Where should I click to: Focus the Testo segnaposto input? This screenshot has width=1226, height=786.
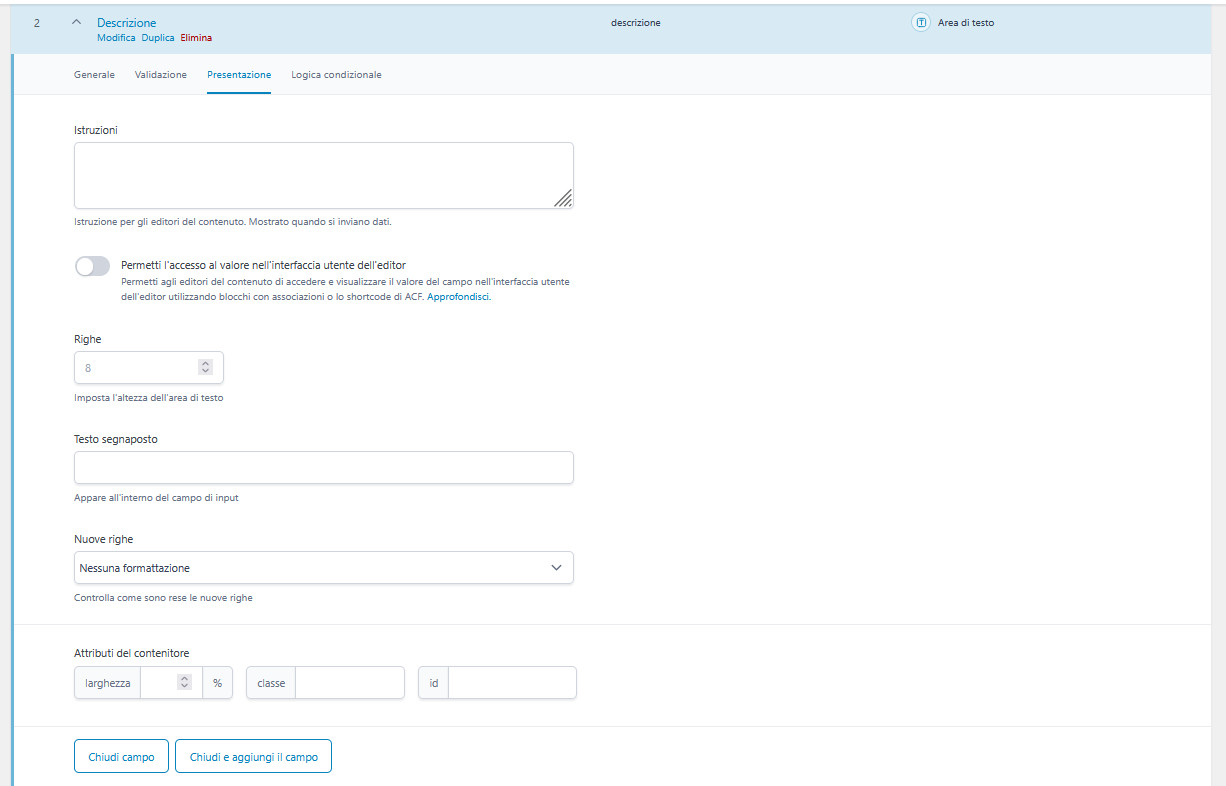324,467
